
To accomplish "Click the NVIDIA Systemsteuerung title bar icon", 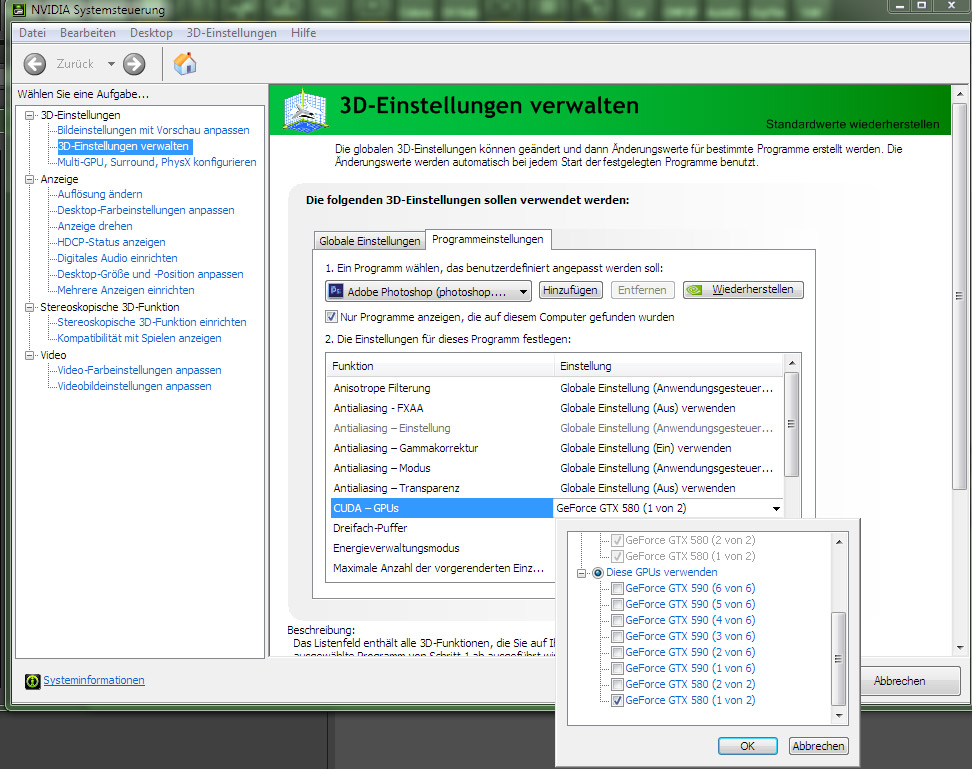I will point(19,10).
